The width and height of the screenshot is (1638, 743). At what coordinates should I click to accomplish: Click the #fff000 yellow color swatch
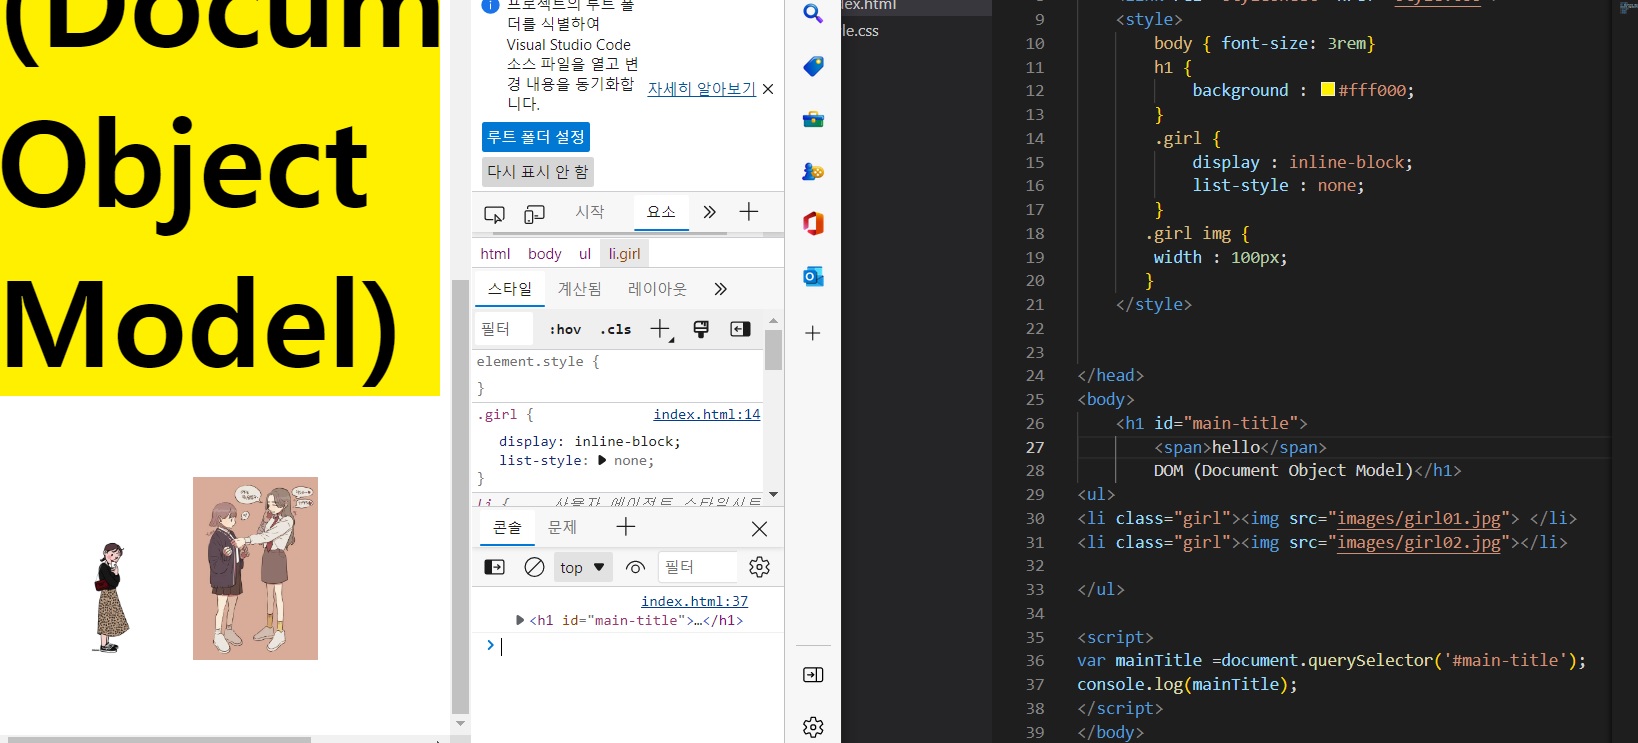[1328, 89]
